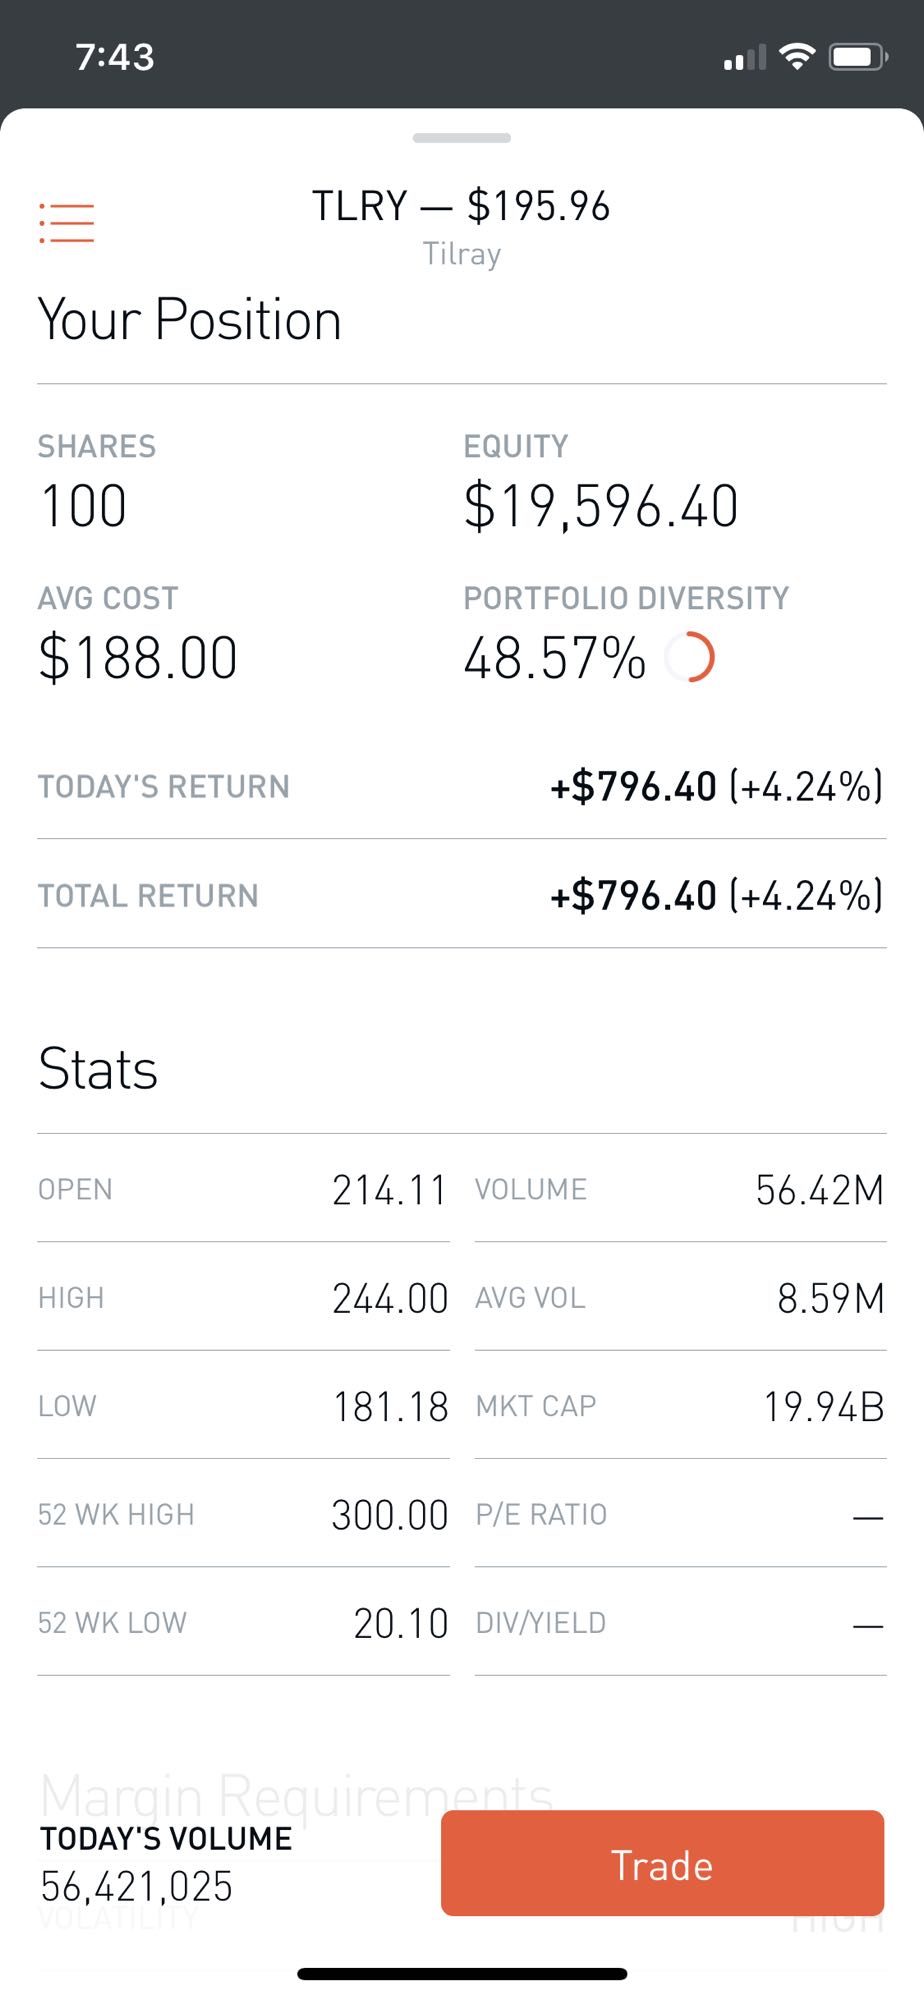Tap the Open 214.11 stat row
Screen dimensions: 924x2000
click(243, 1189)
